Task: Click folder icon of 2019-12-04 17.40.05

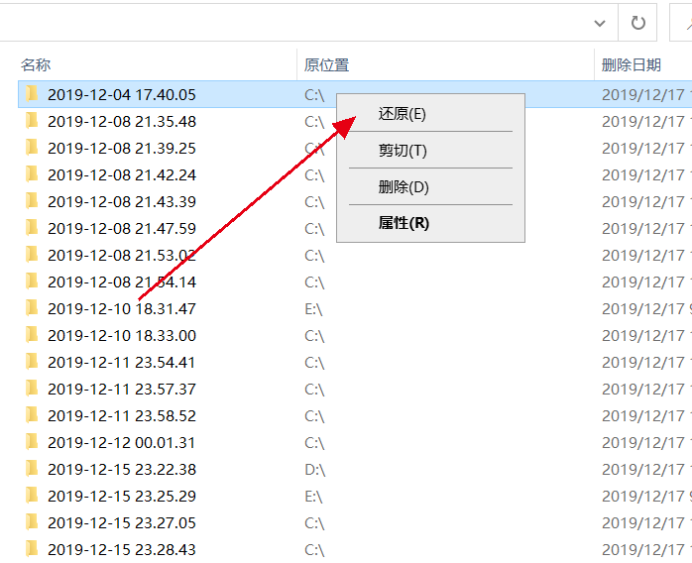Action: [32, 94]
